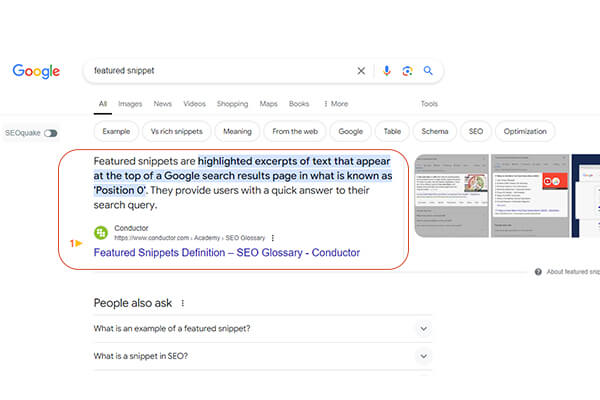
Task: Select the Vs rich snippets chip
Action: point(176,131)
